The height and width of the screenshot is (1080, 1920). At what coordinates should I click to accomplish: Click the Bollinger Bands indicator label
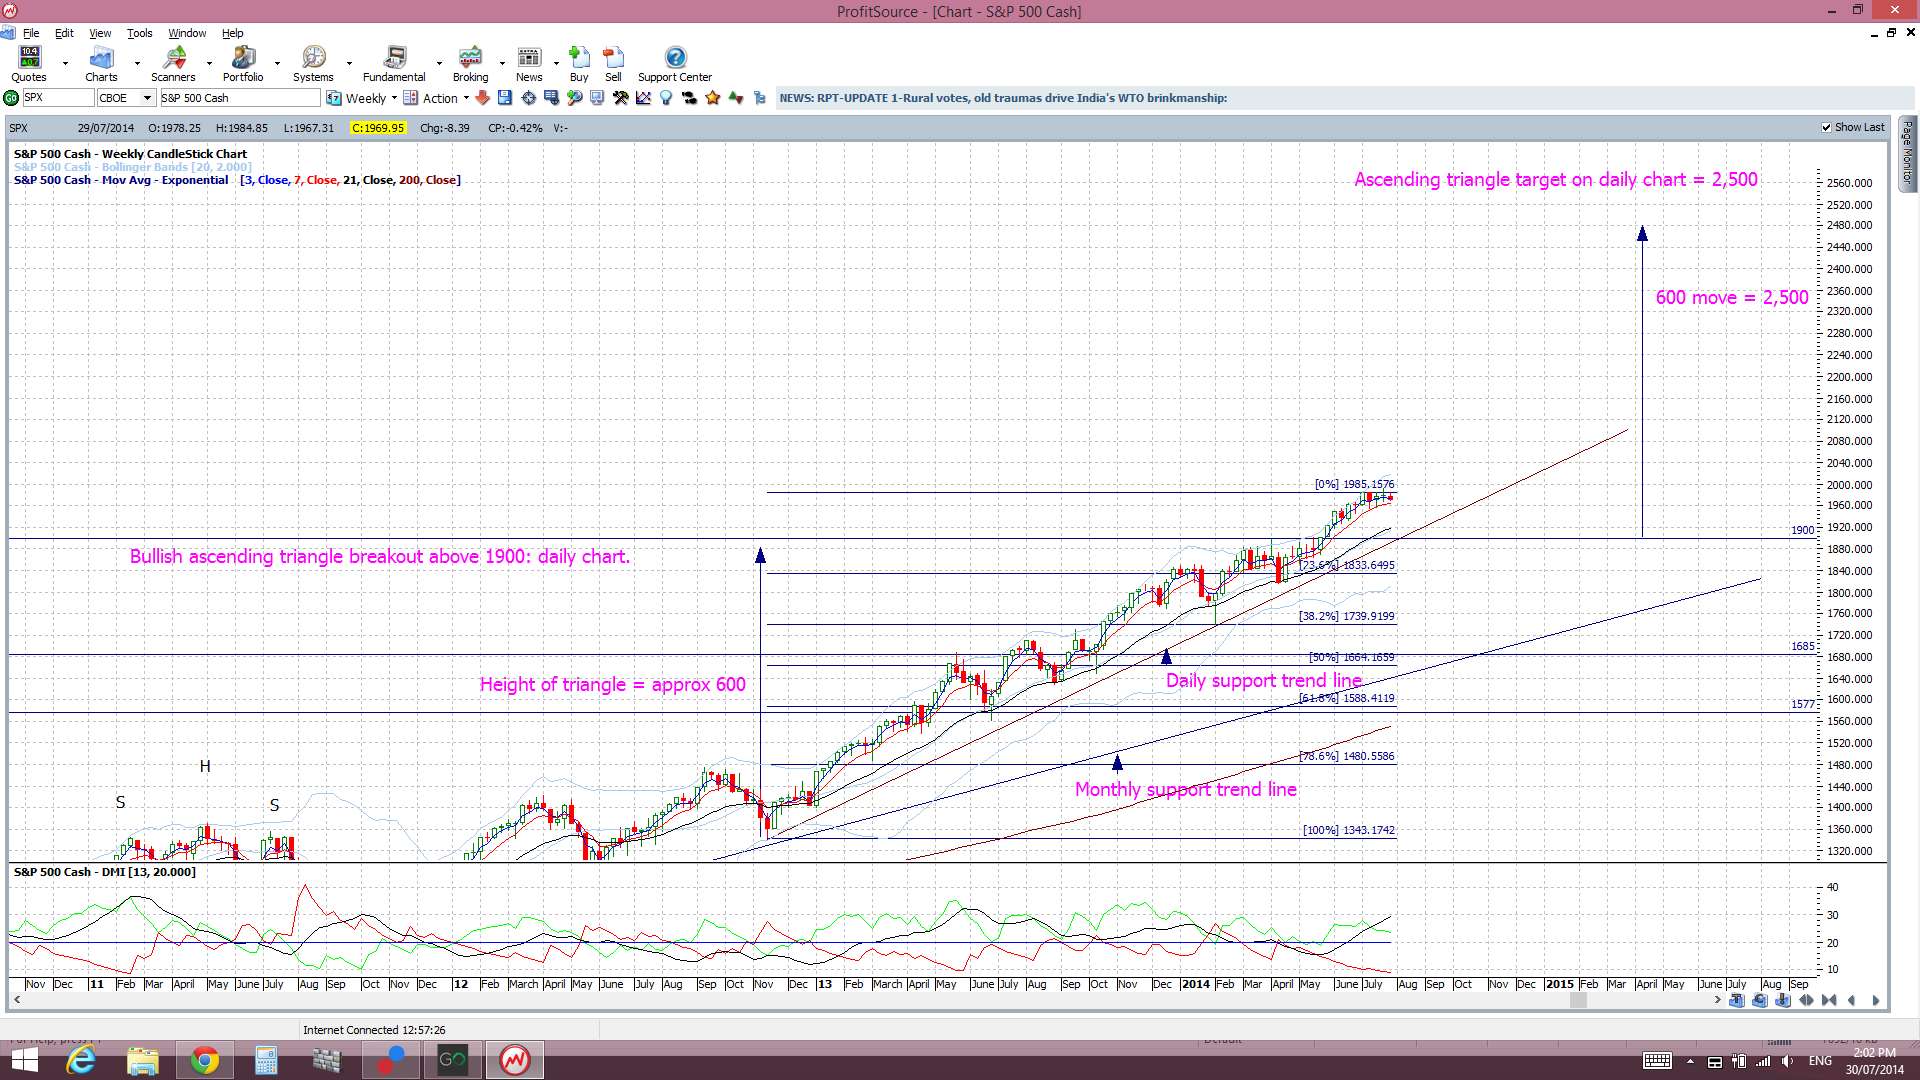133,167
